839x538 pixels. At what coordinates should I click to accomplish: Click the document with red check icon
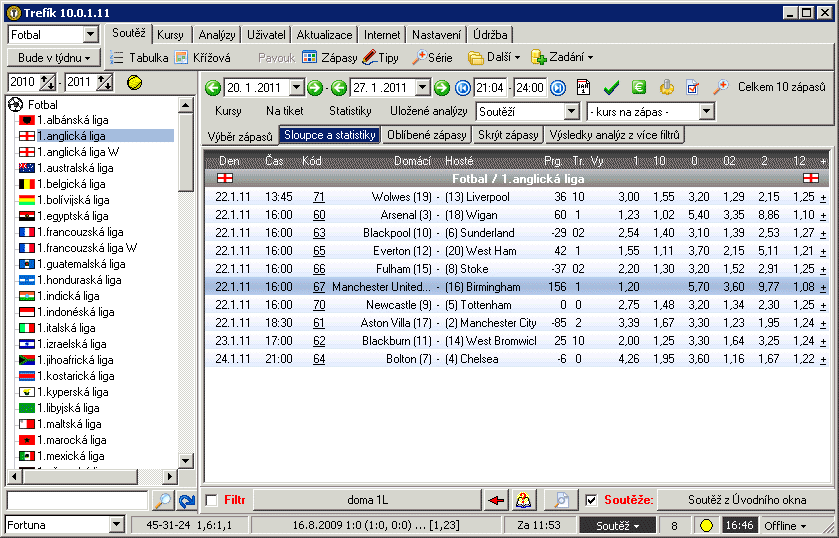pyautogui.click(x=693, y=87)
